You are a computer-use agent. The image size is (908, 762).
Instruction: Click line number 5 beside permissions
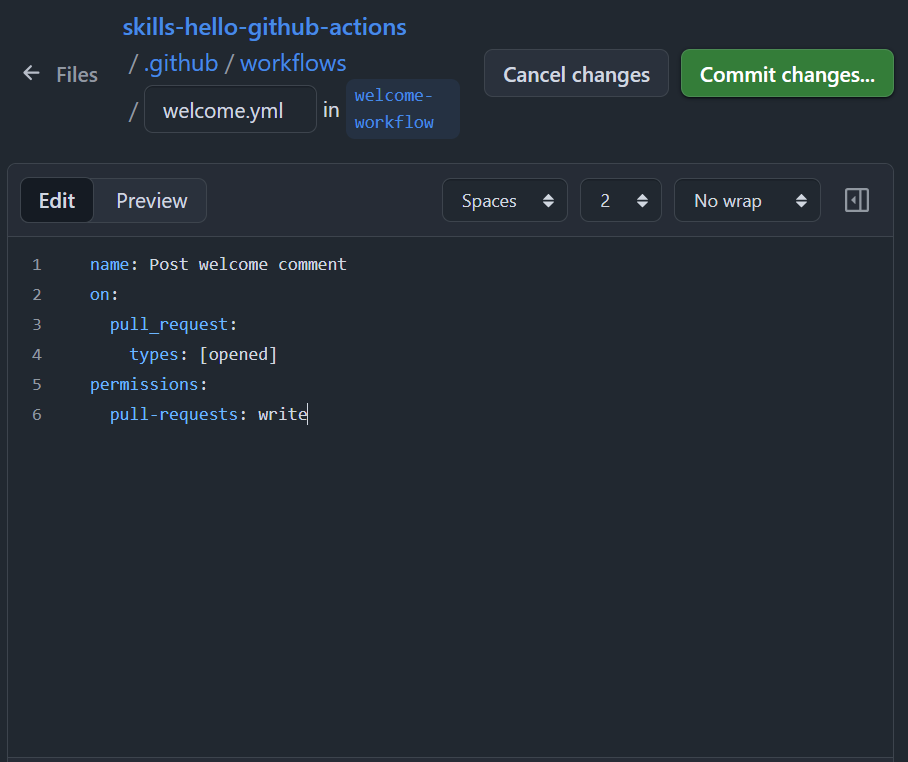tap(37, 384)
